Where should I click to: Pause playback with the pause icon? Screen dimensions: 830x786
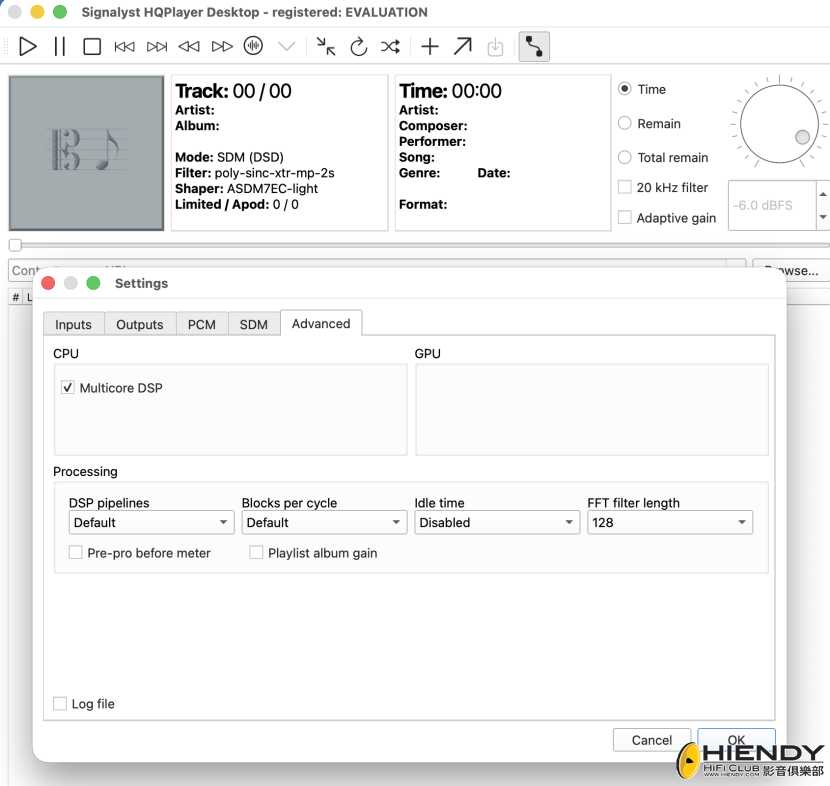coord(60,47)
